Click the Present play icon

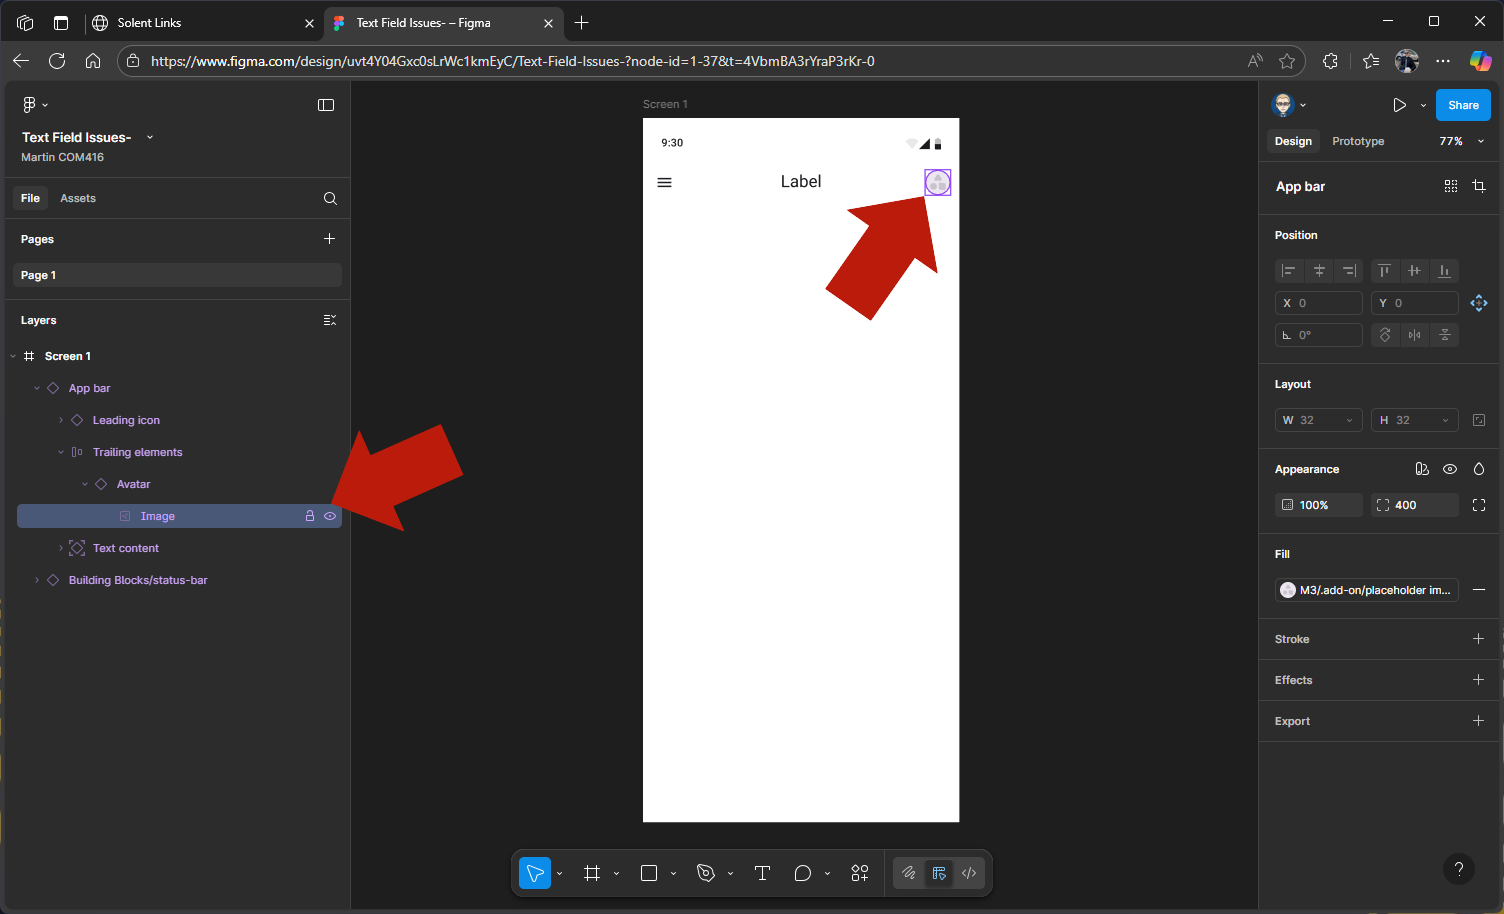(x=1399, y=105)
